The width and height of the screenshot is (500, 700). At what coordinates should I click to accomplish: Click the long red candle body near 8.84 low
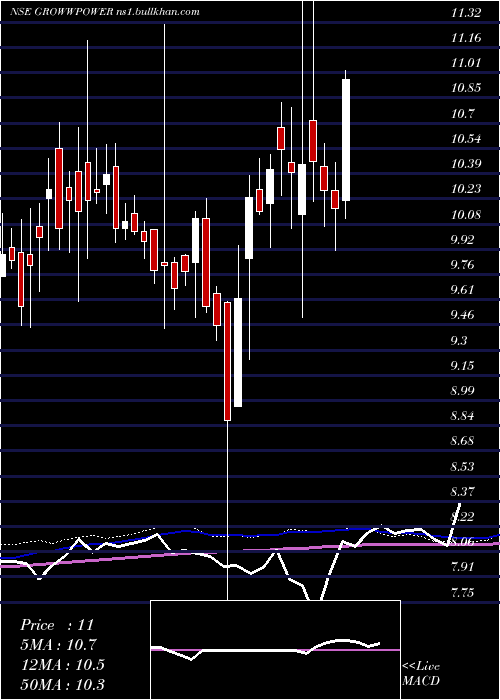(228, 361)
